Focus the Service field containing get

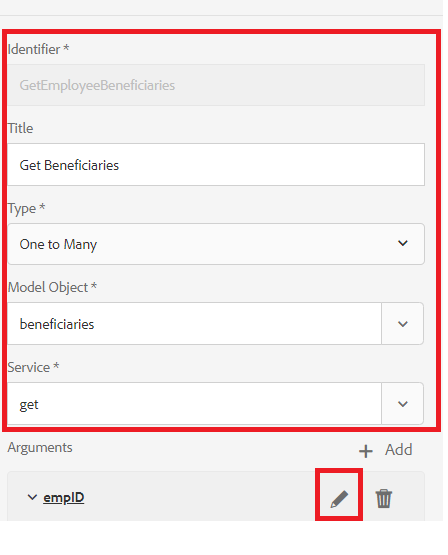[194, 404]
